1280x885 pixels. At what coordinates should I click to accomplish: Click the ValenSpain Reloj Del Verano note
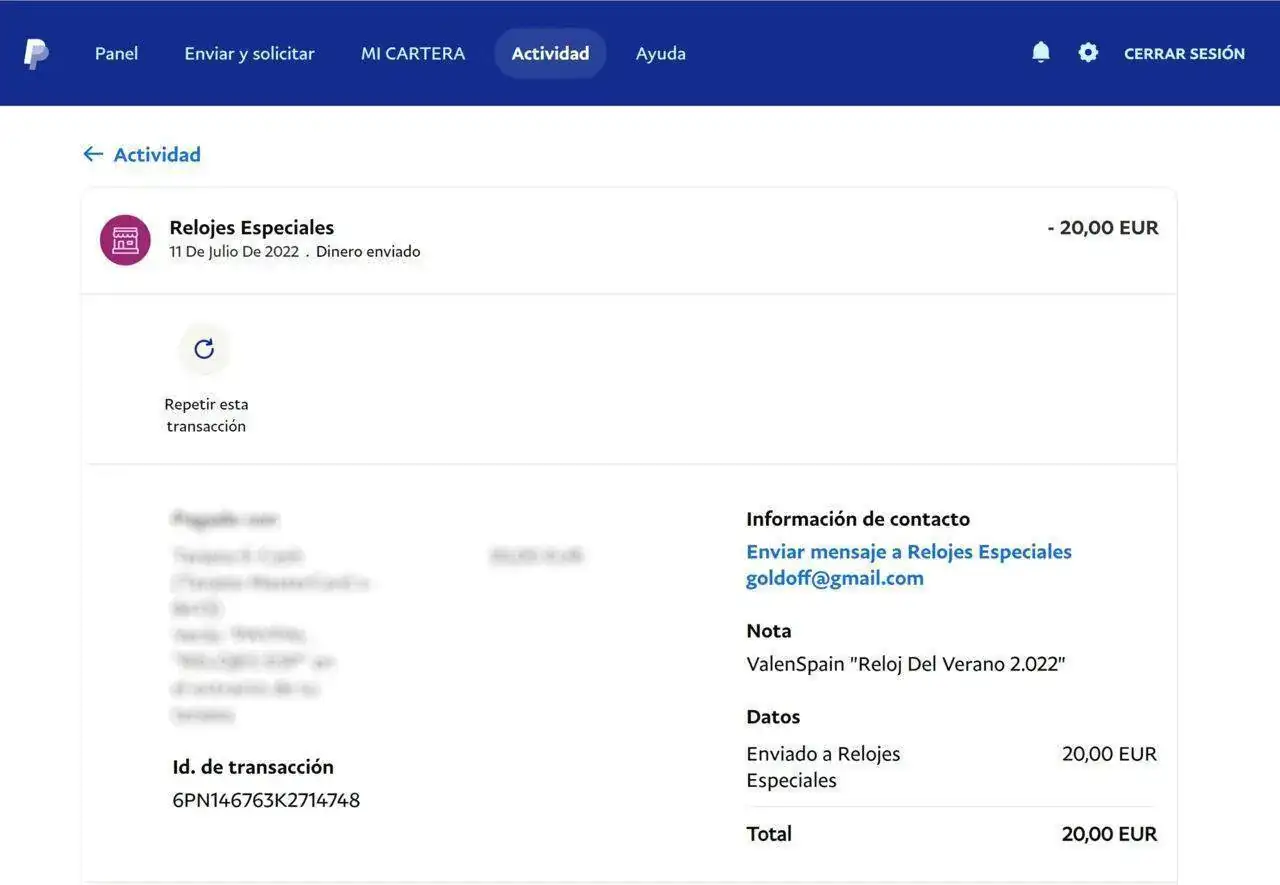coord(906,664)
